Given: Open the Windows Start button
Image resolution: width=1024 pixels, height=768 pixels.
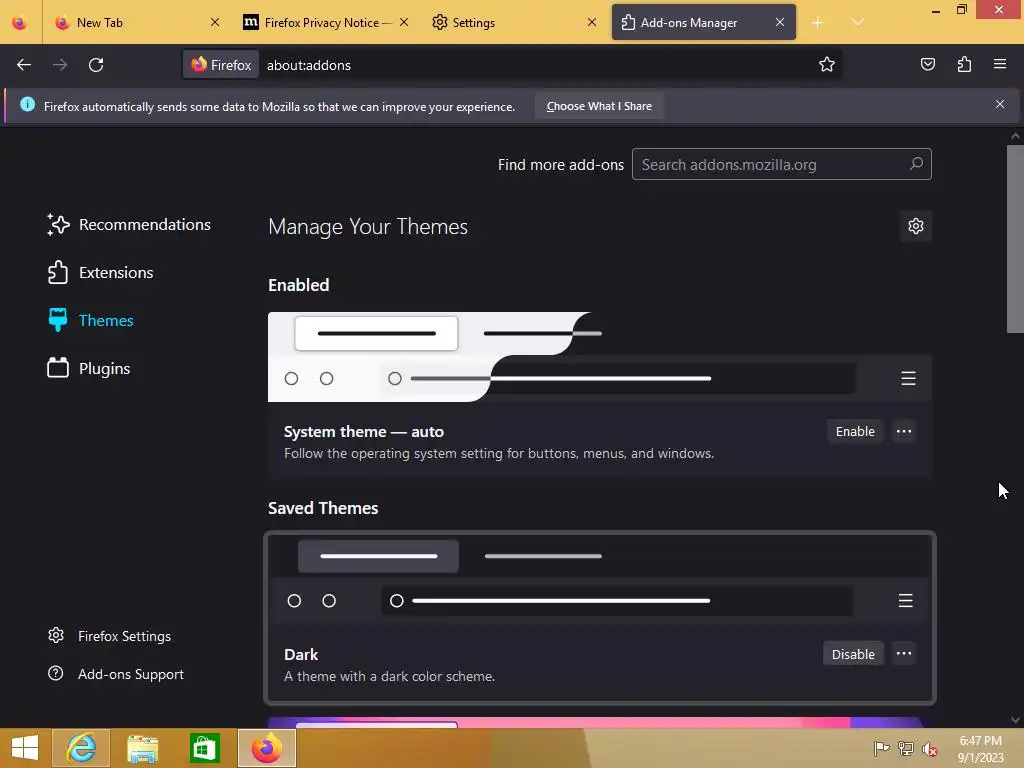Looking at the screenshot, I should pyautogui.click(x=25, y=748).
